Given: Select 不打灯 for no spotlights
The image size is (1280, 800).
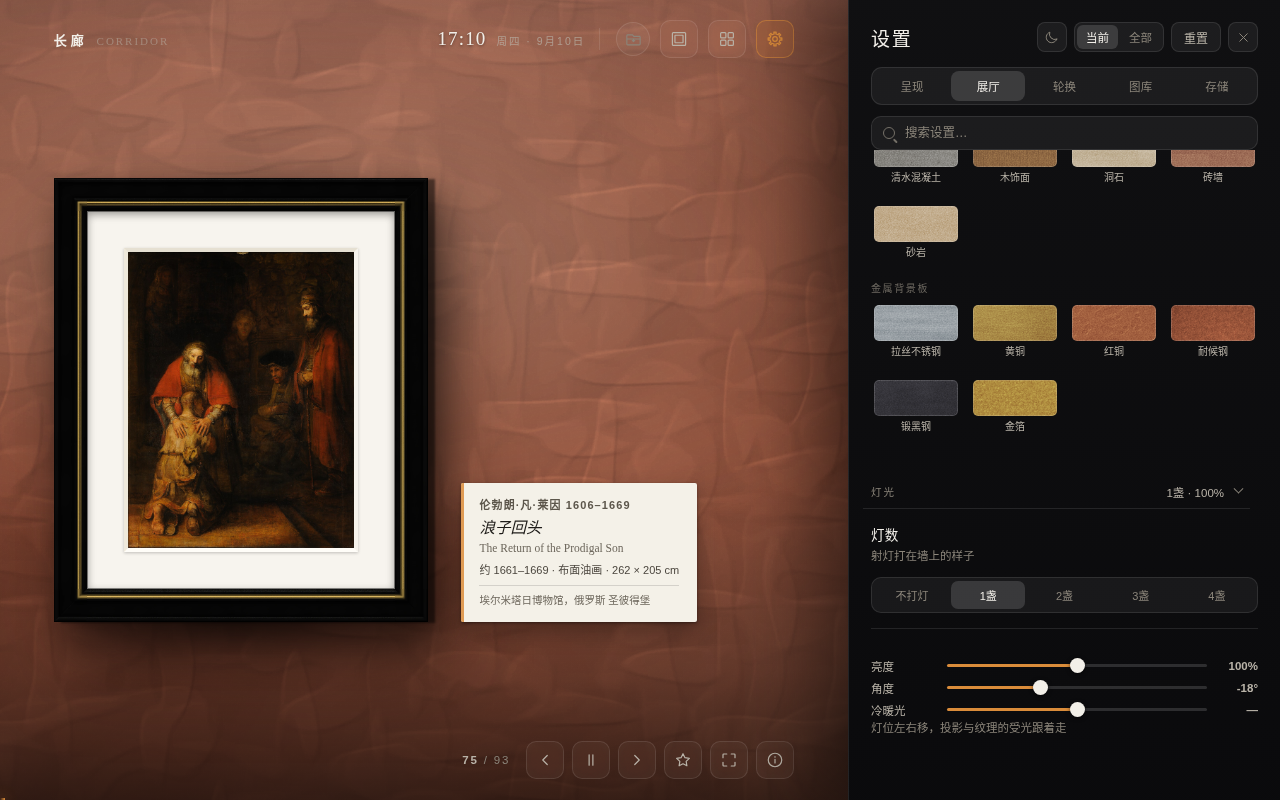Looking at the screenshot, I should point(912,595).
